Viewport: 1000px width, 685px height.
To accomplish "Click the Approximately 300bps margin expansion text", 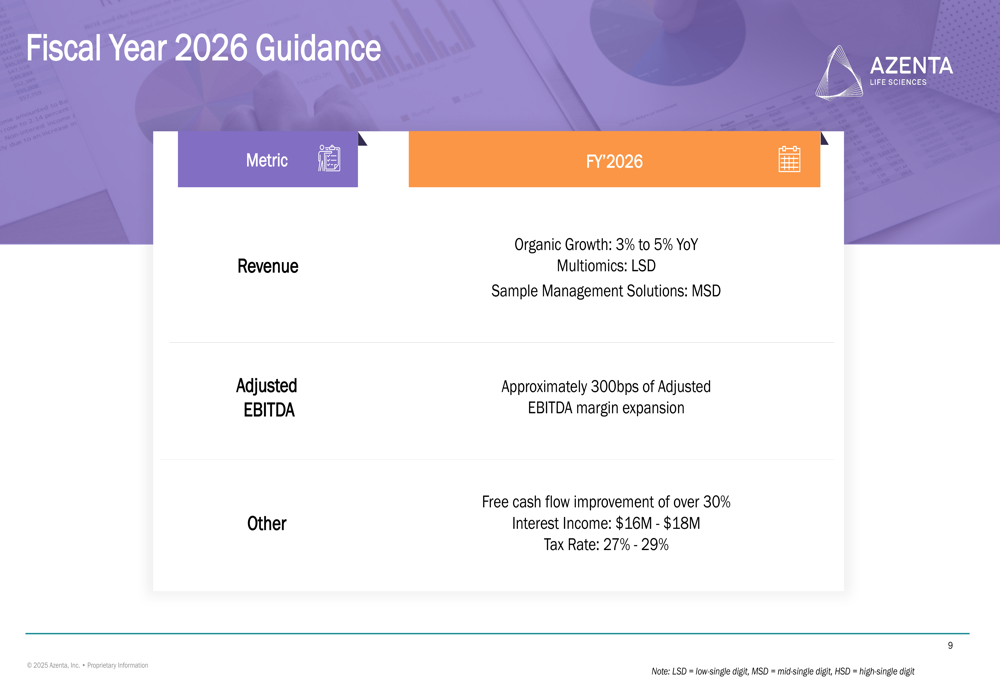I will pyautogui.click(x=605, y=397).
